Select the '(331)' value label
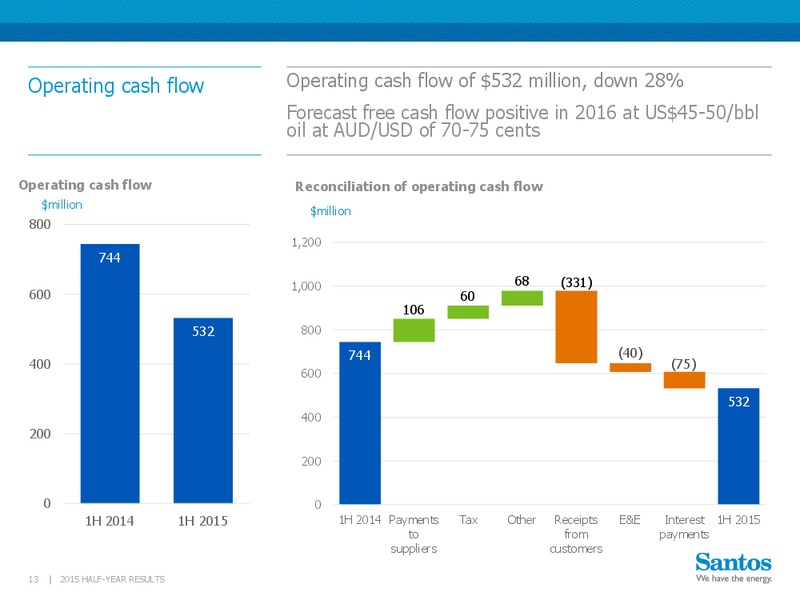The width and height of the screenshot is (800, 600). (x=577, y=282)
